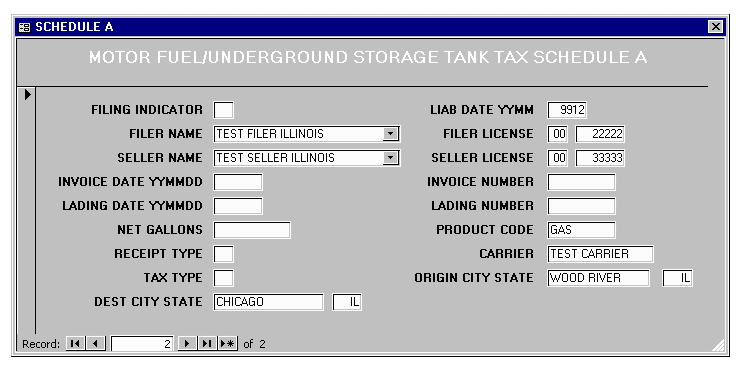Click SELLER LICENSE prefix field 00

pyautogui.click(x=558, y=158)
